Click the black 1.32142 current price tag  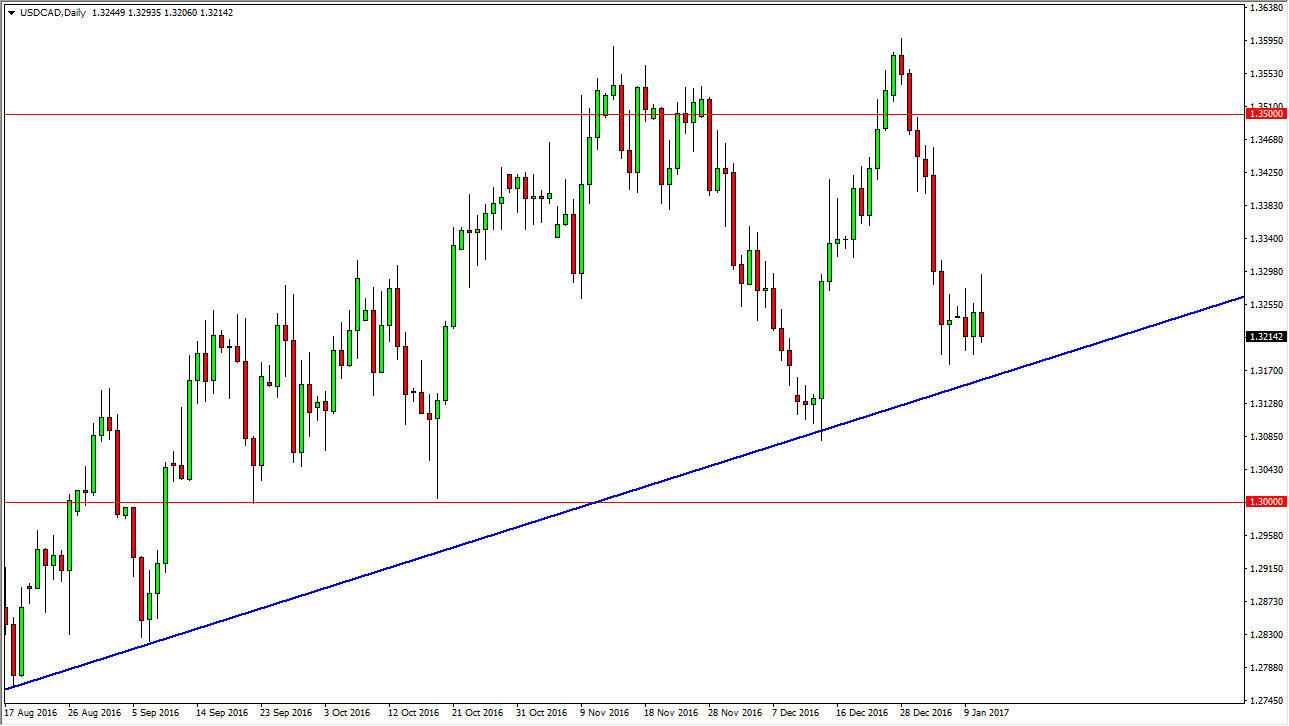coord(1266,337)
